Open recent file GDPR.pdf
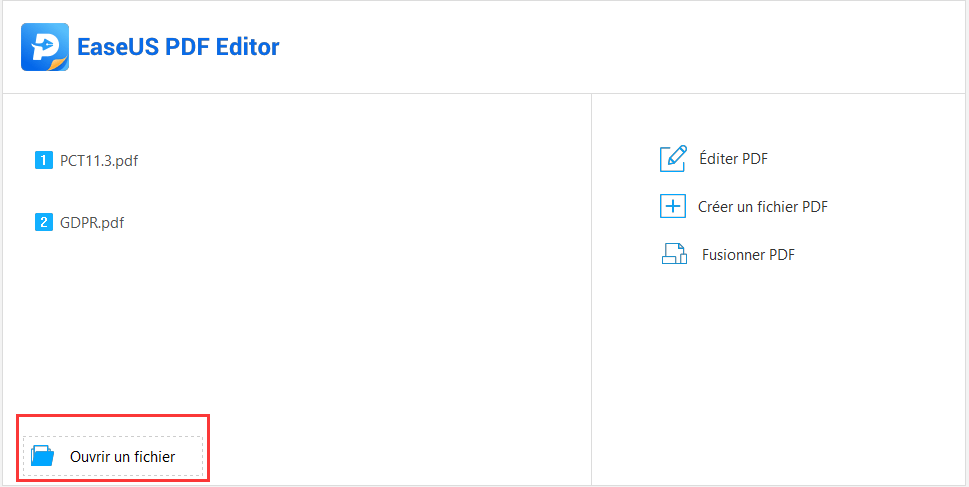 pyautogui.click(x=92, y=222)
